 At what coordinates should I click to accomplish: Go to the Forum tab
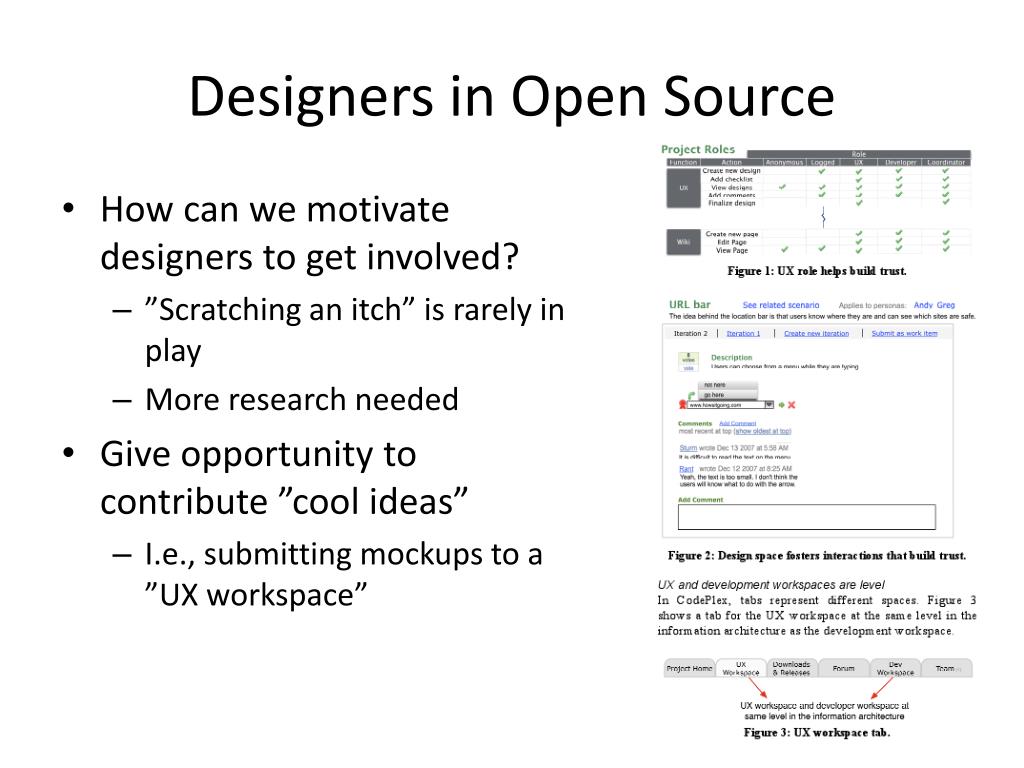click(x=843, y=668)
